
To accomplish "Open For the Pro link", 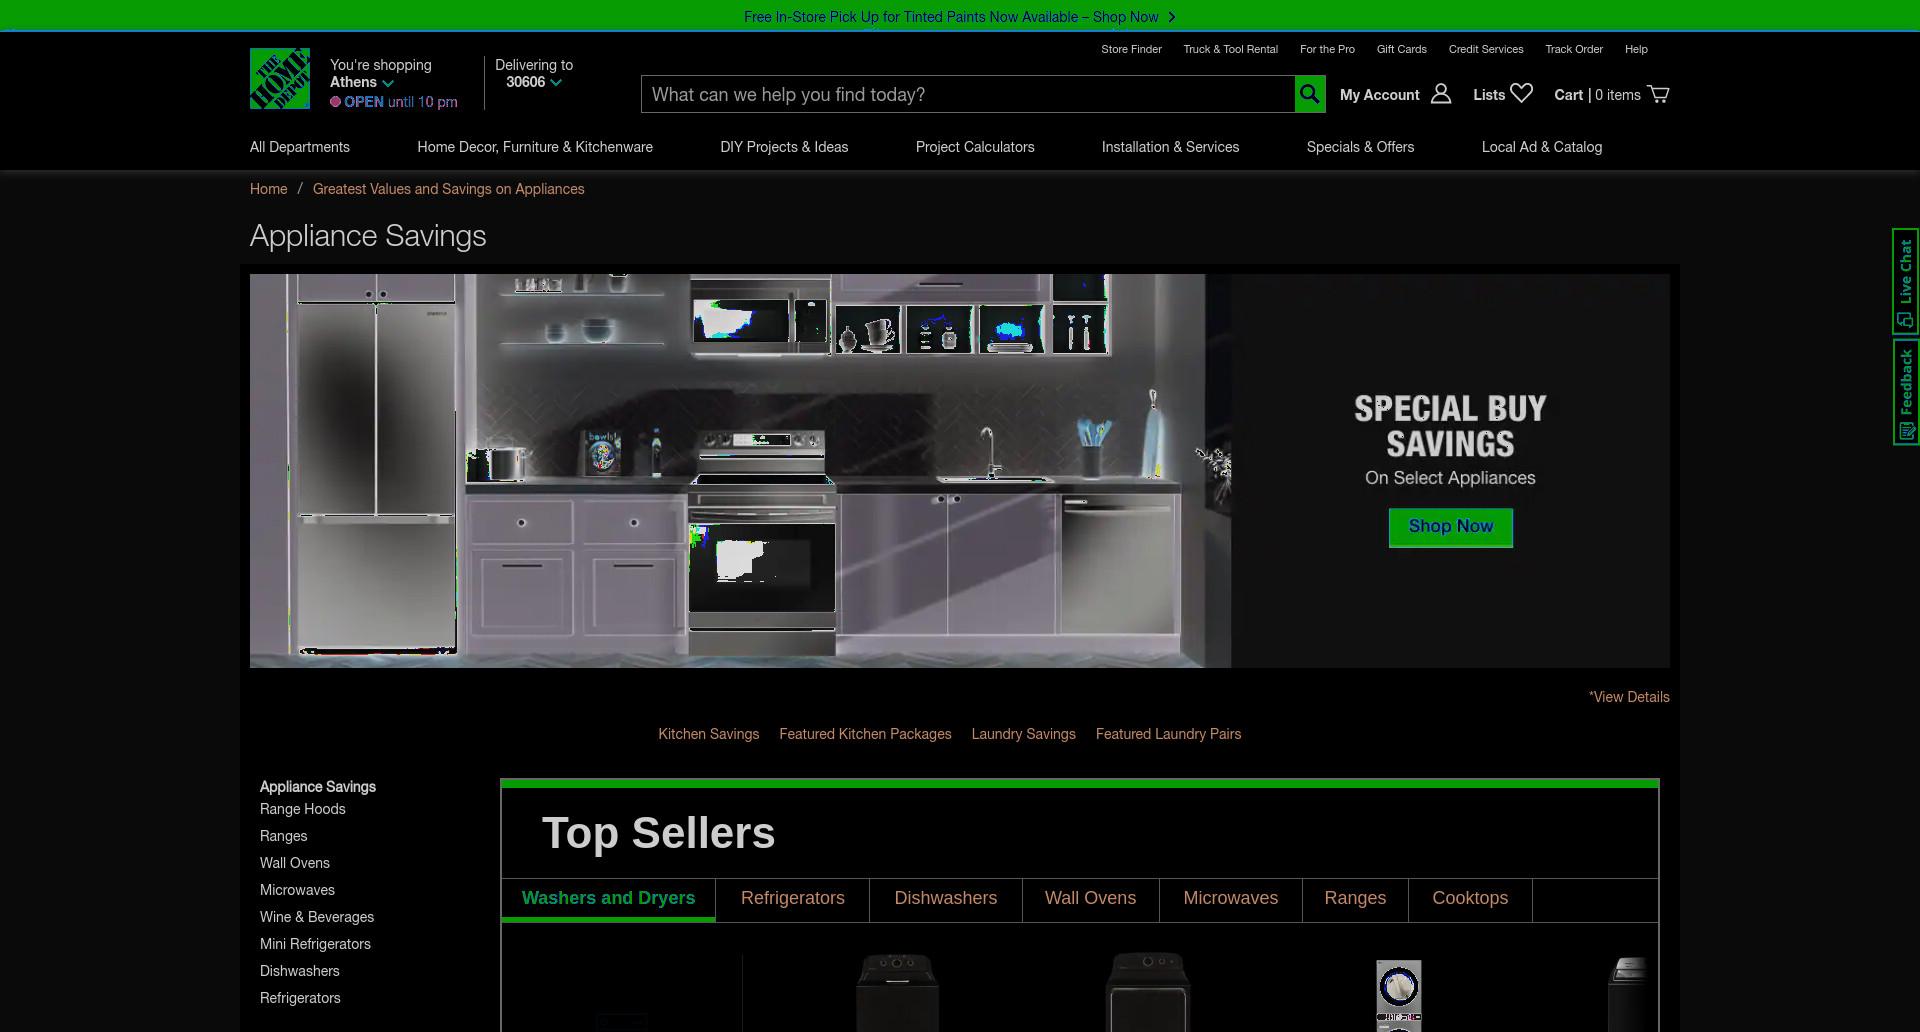I will coord(1327,49).
